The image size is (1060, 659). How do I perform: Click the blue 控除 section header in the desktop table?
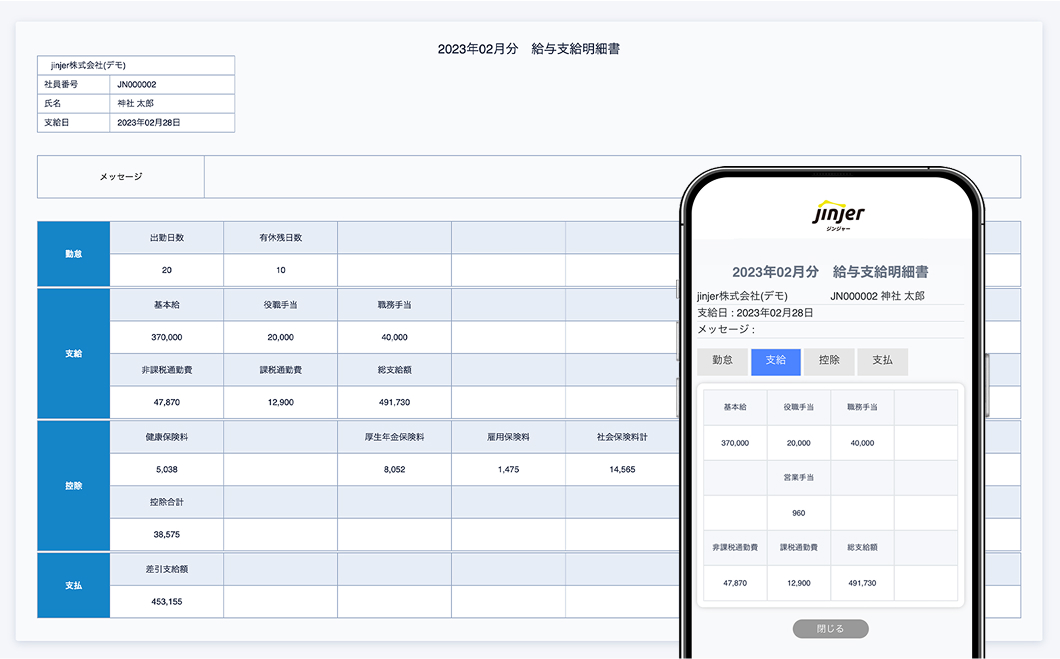pos(73,485)
